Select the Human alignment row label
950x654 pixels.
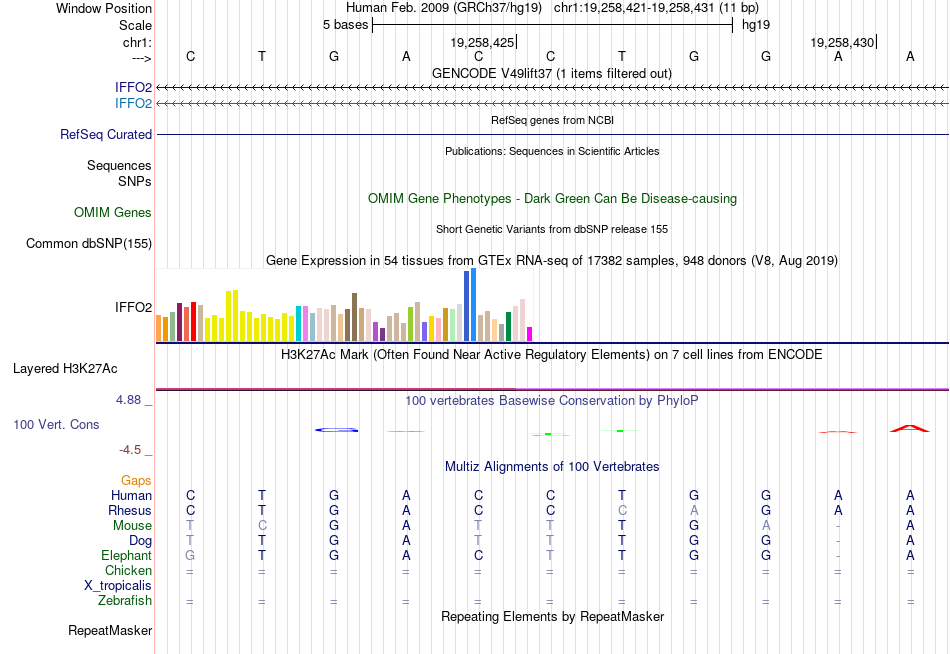pos(131,496)
